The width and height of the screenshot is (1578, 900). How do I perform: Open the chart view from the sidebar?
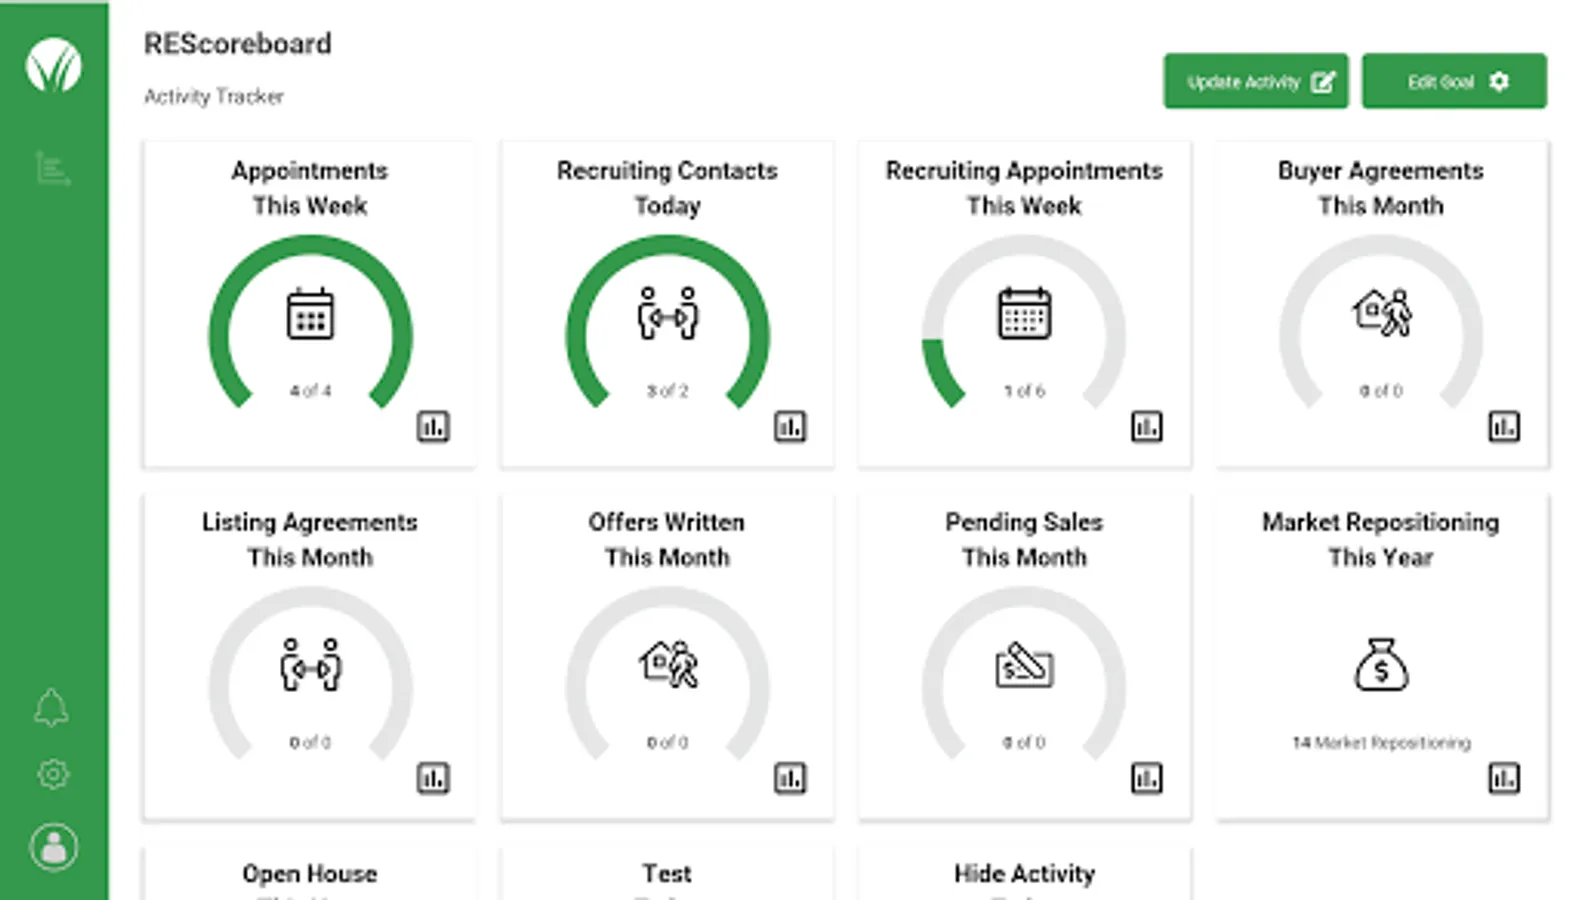click(x=52, y=168)
